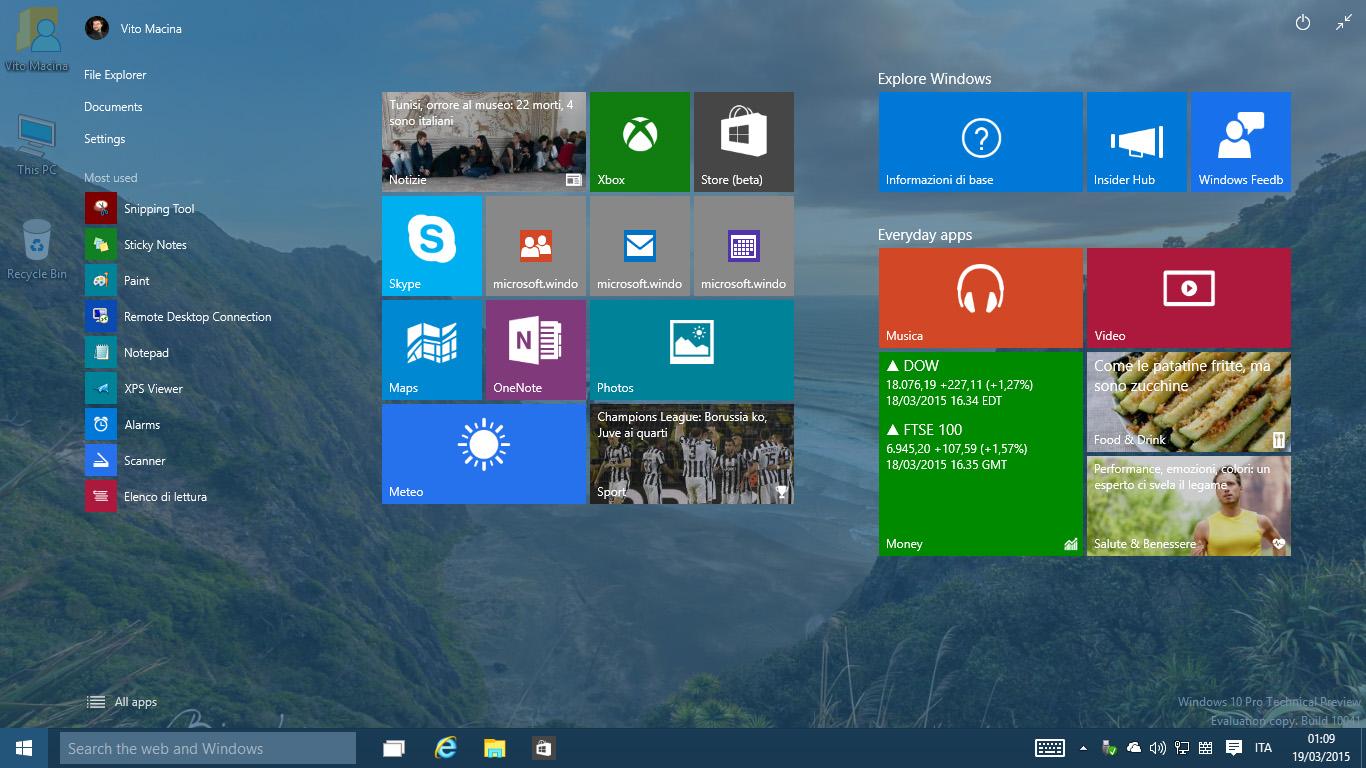
Task: Open the Sport Champions League tile
Action: [x=692, y=454]
